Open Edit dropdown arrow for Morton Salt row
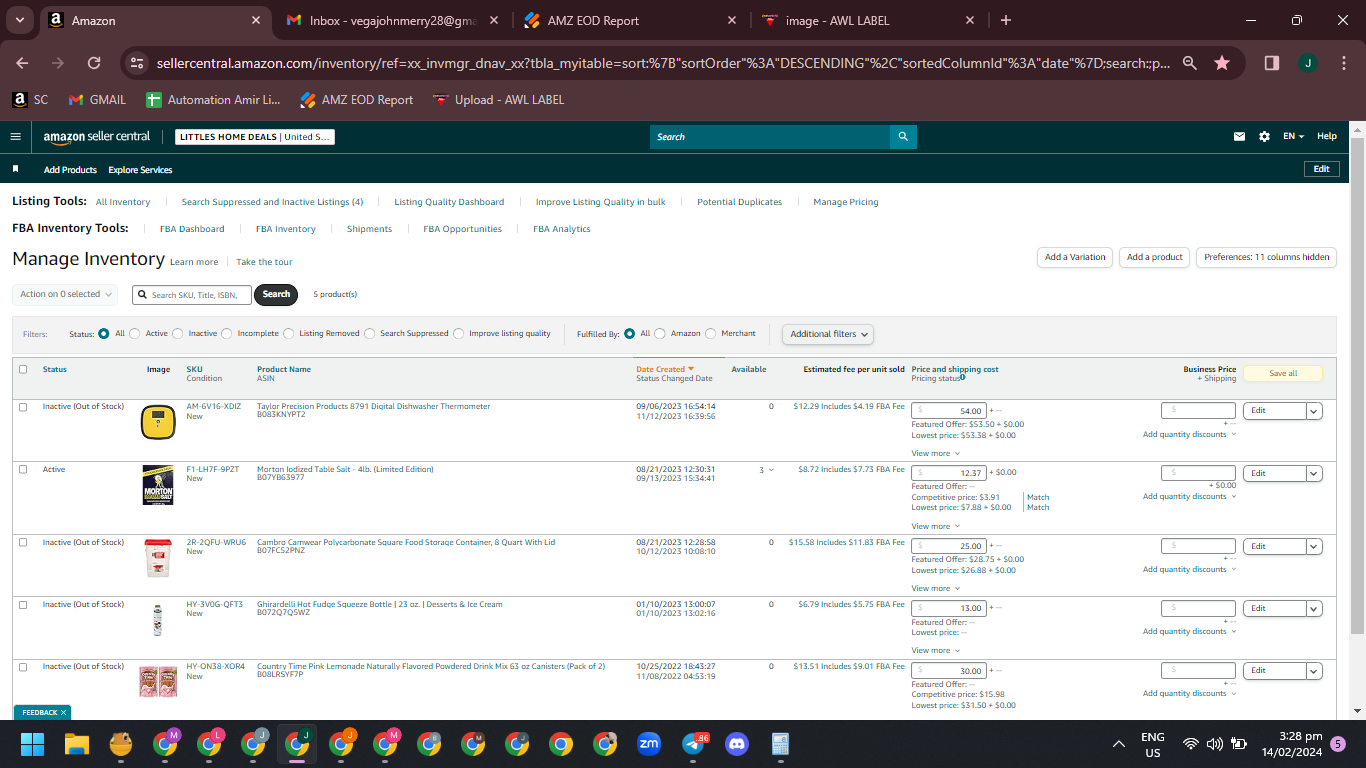 point(1315,473)
